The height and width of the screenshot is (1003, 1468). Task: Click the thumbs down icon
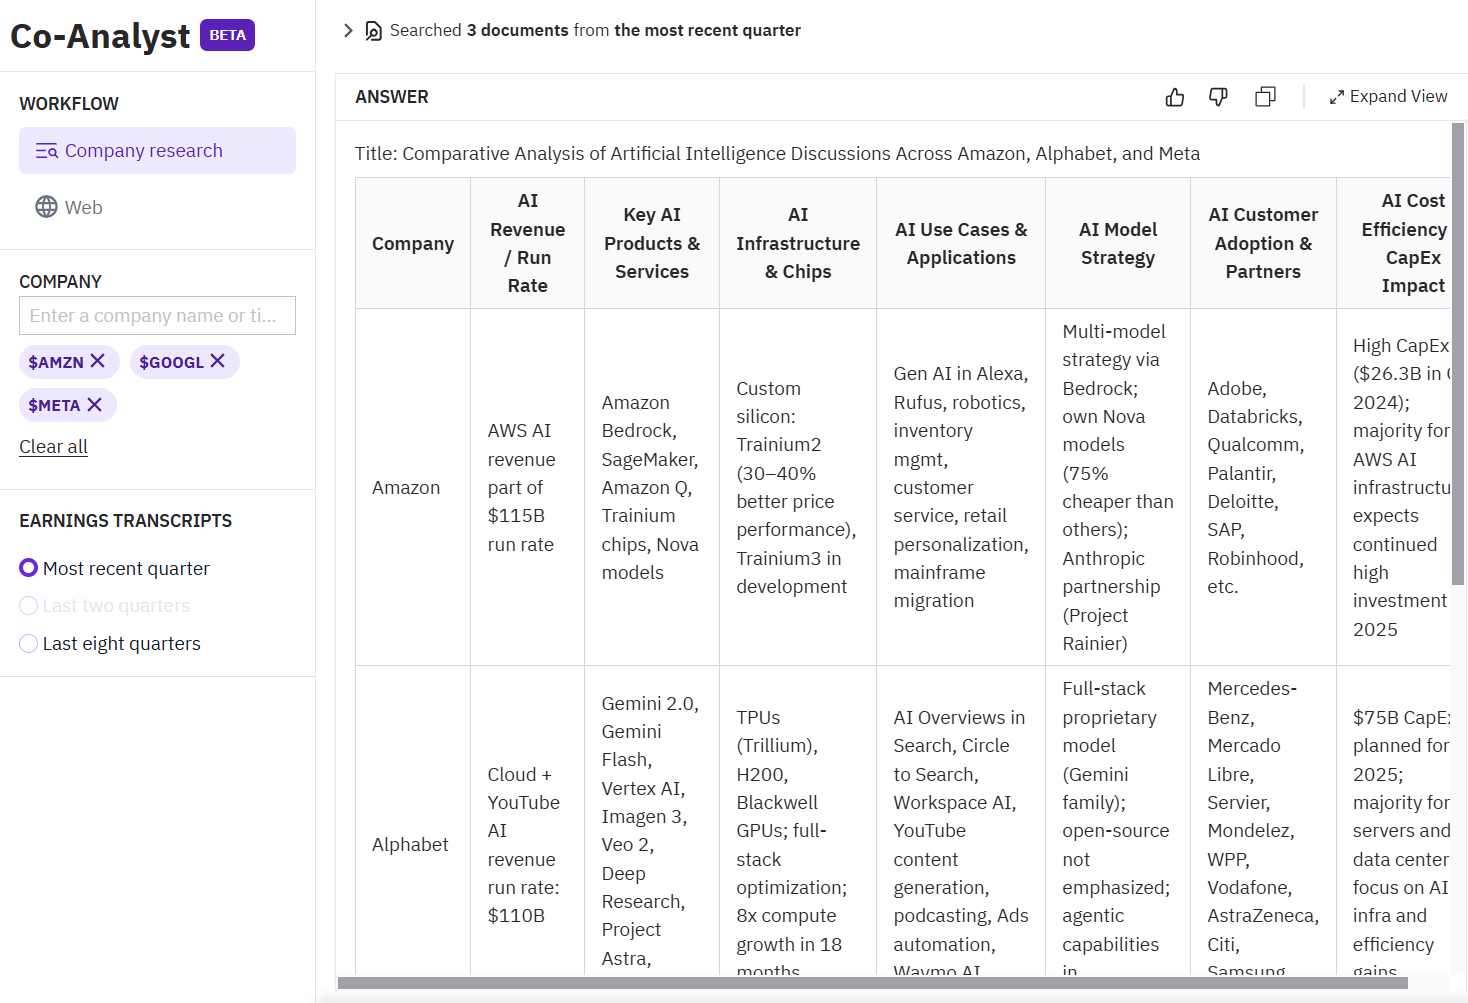pos(1218,97)
